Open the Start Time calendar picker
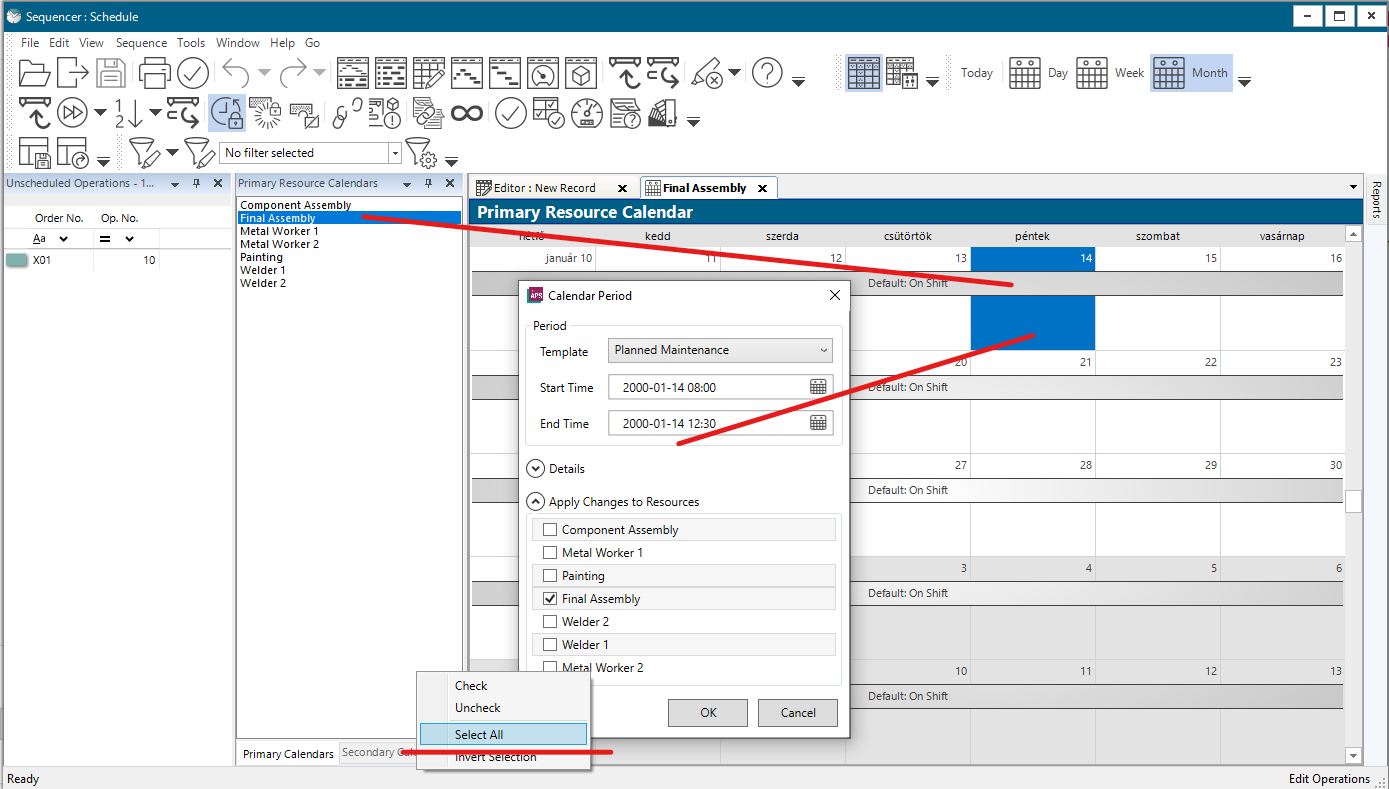The height and width of the screenshot is (789, 1389). pos(818,387)
